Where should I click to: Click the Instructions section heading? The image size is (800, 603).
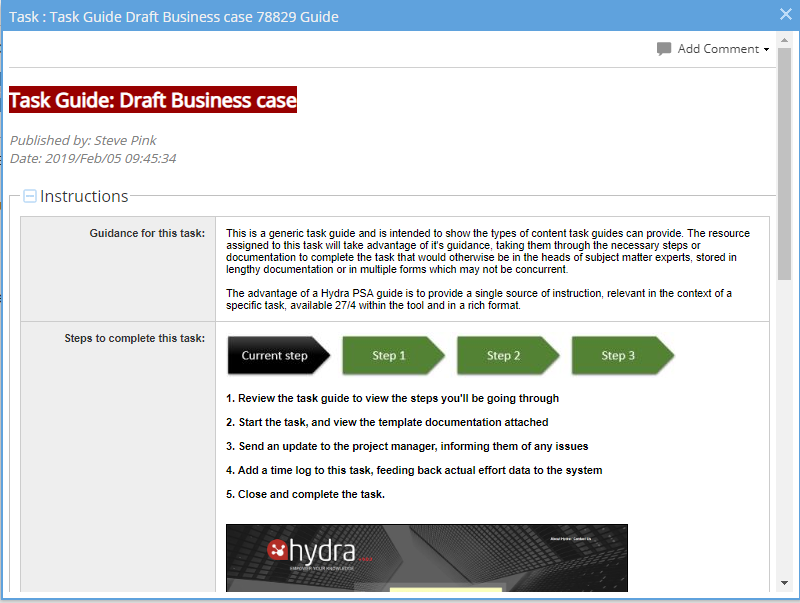coord(84,196)
